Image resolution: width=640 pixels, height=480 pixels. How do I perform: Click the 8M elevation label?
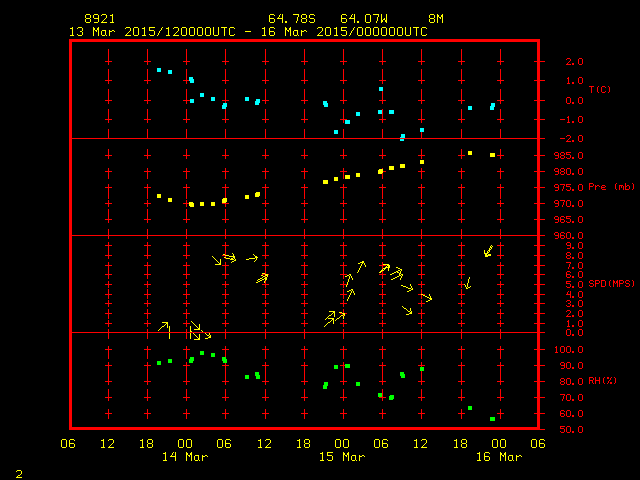coord(436,19)
